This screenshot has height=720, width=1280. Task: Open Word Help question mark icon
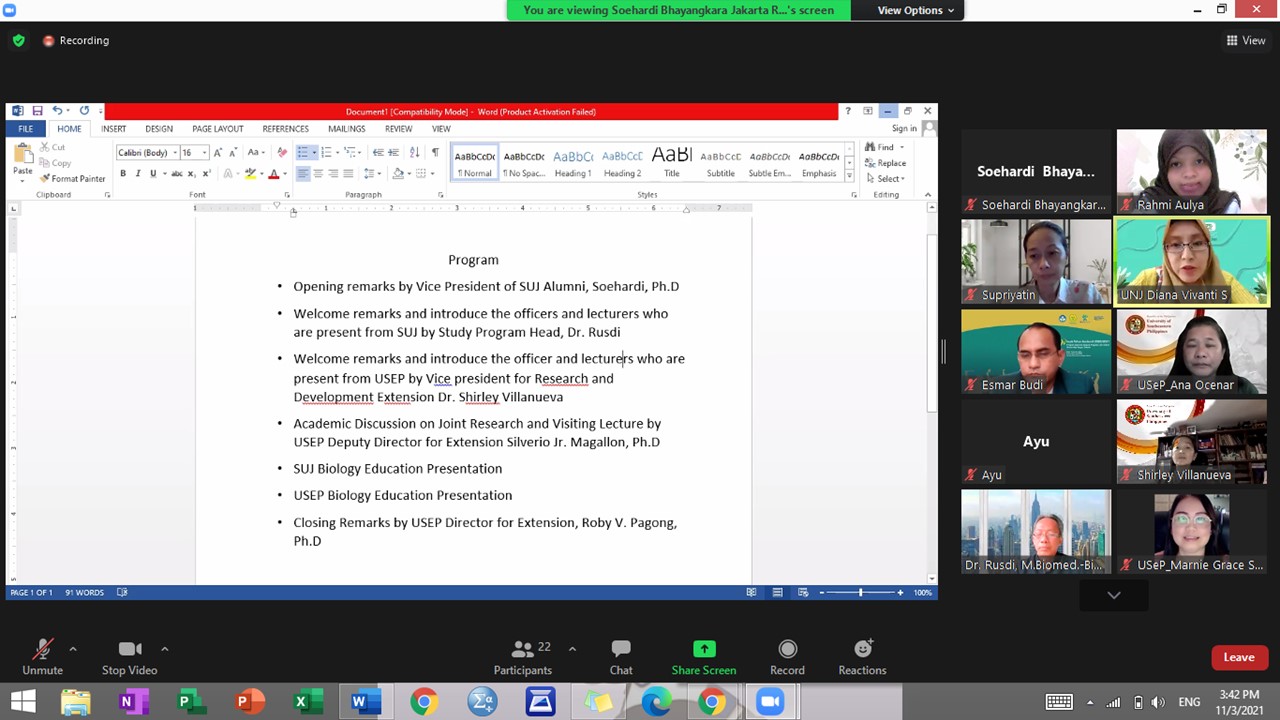point(848,111)
